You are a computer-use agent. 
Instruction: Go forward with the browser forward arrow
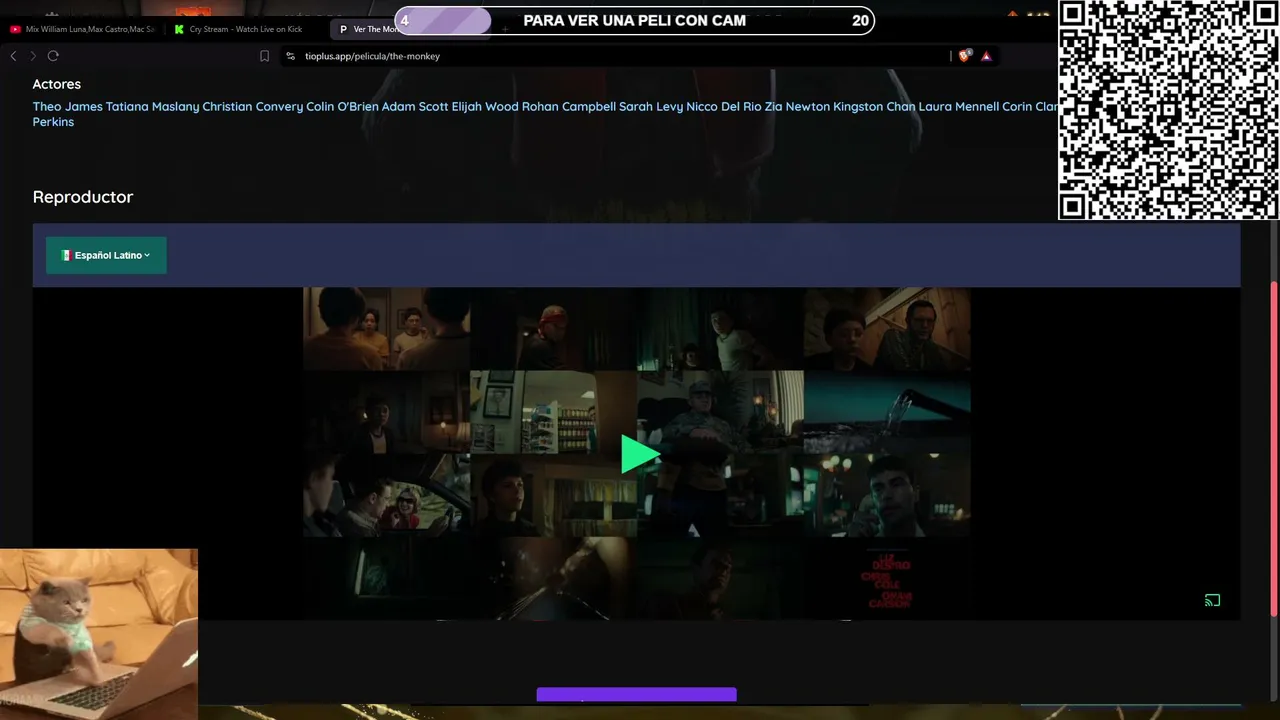click(33, 56)
